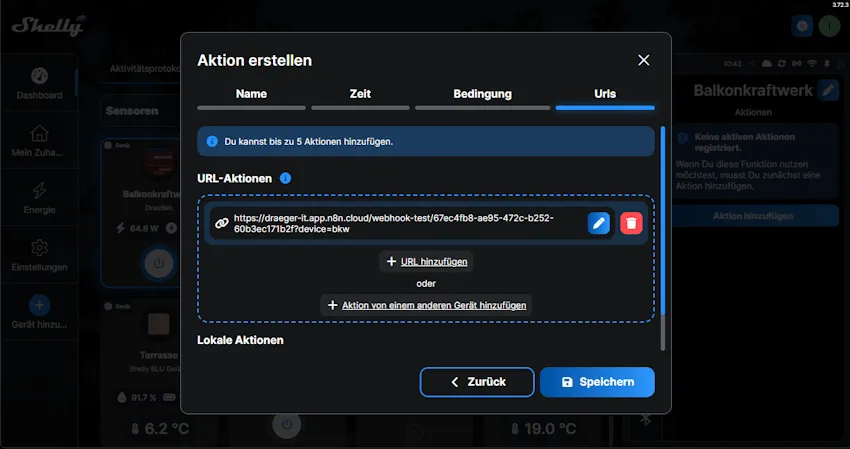This screenshot has height=449, width=850.
Task: Click the plus icon for Gerät hinzufügen
Action: click(39, 305)
